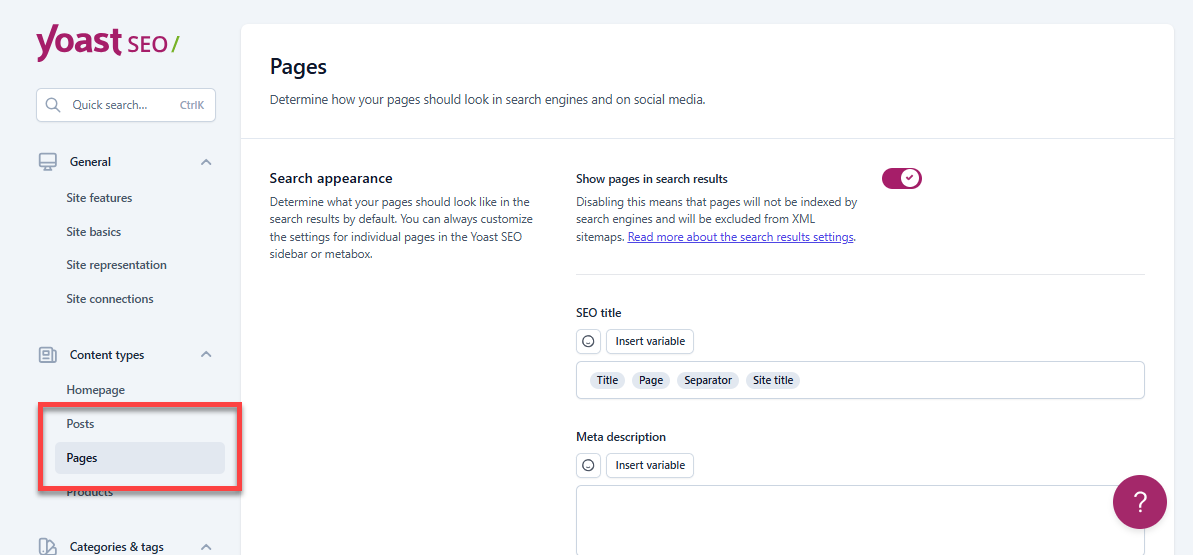Click the SEO title input area
Image resolution: width=1193 pixels, height=555 pixels.
(x=861, y=380)
